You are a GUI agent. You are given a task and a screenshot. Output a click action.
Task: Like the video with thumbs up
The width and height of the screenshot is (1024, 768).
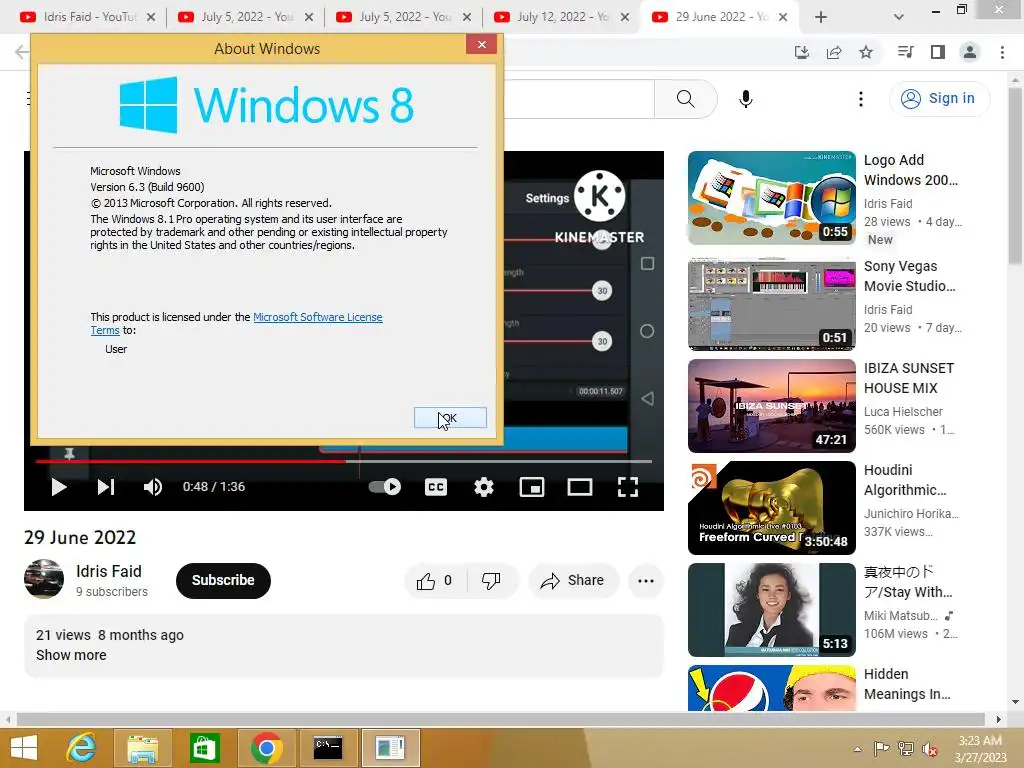click(x=435, y=581)
